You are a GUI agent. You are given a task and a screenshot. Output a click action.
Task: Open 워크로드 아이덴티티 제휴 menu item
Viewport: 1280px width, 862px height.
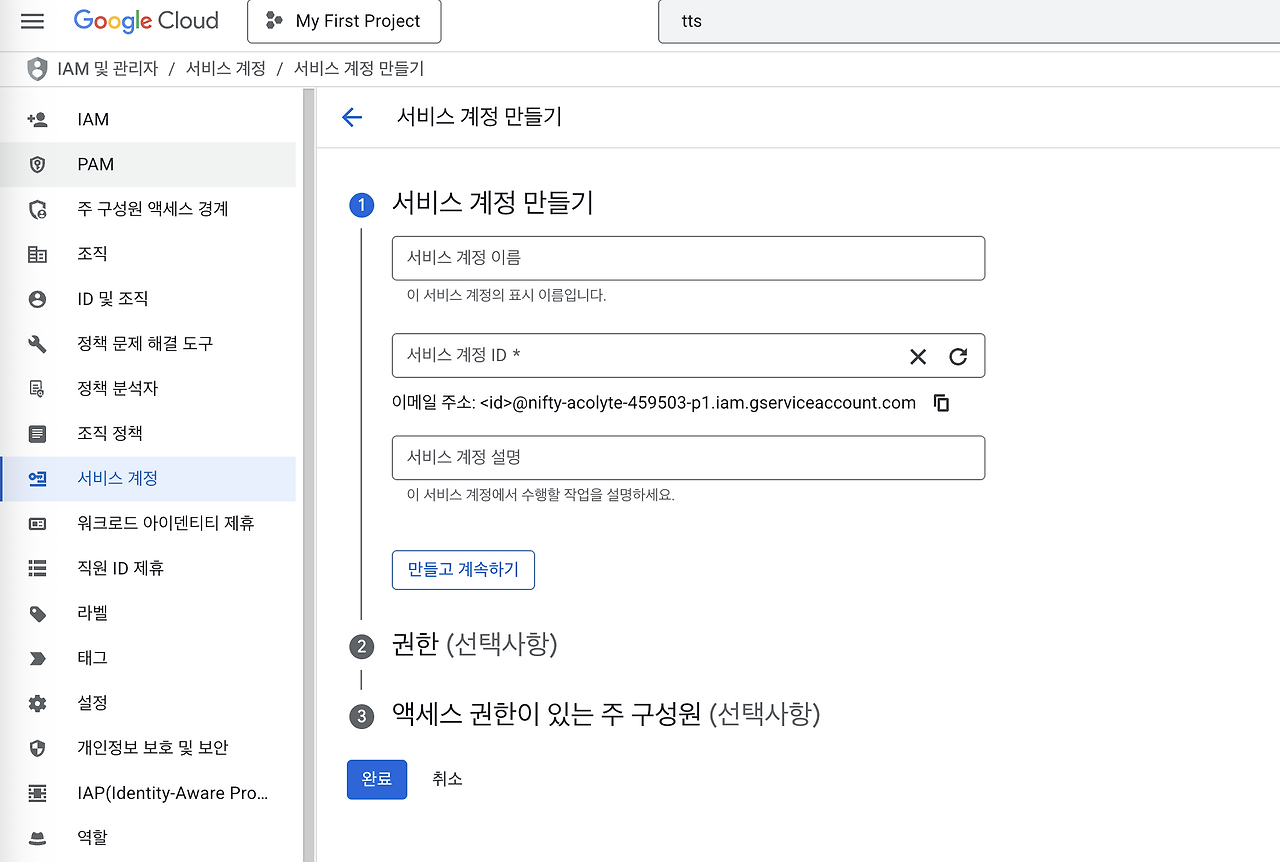click(x=148, y=523)
